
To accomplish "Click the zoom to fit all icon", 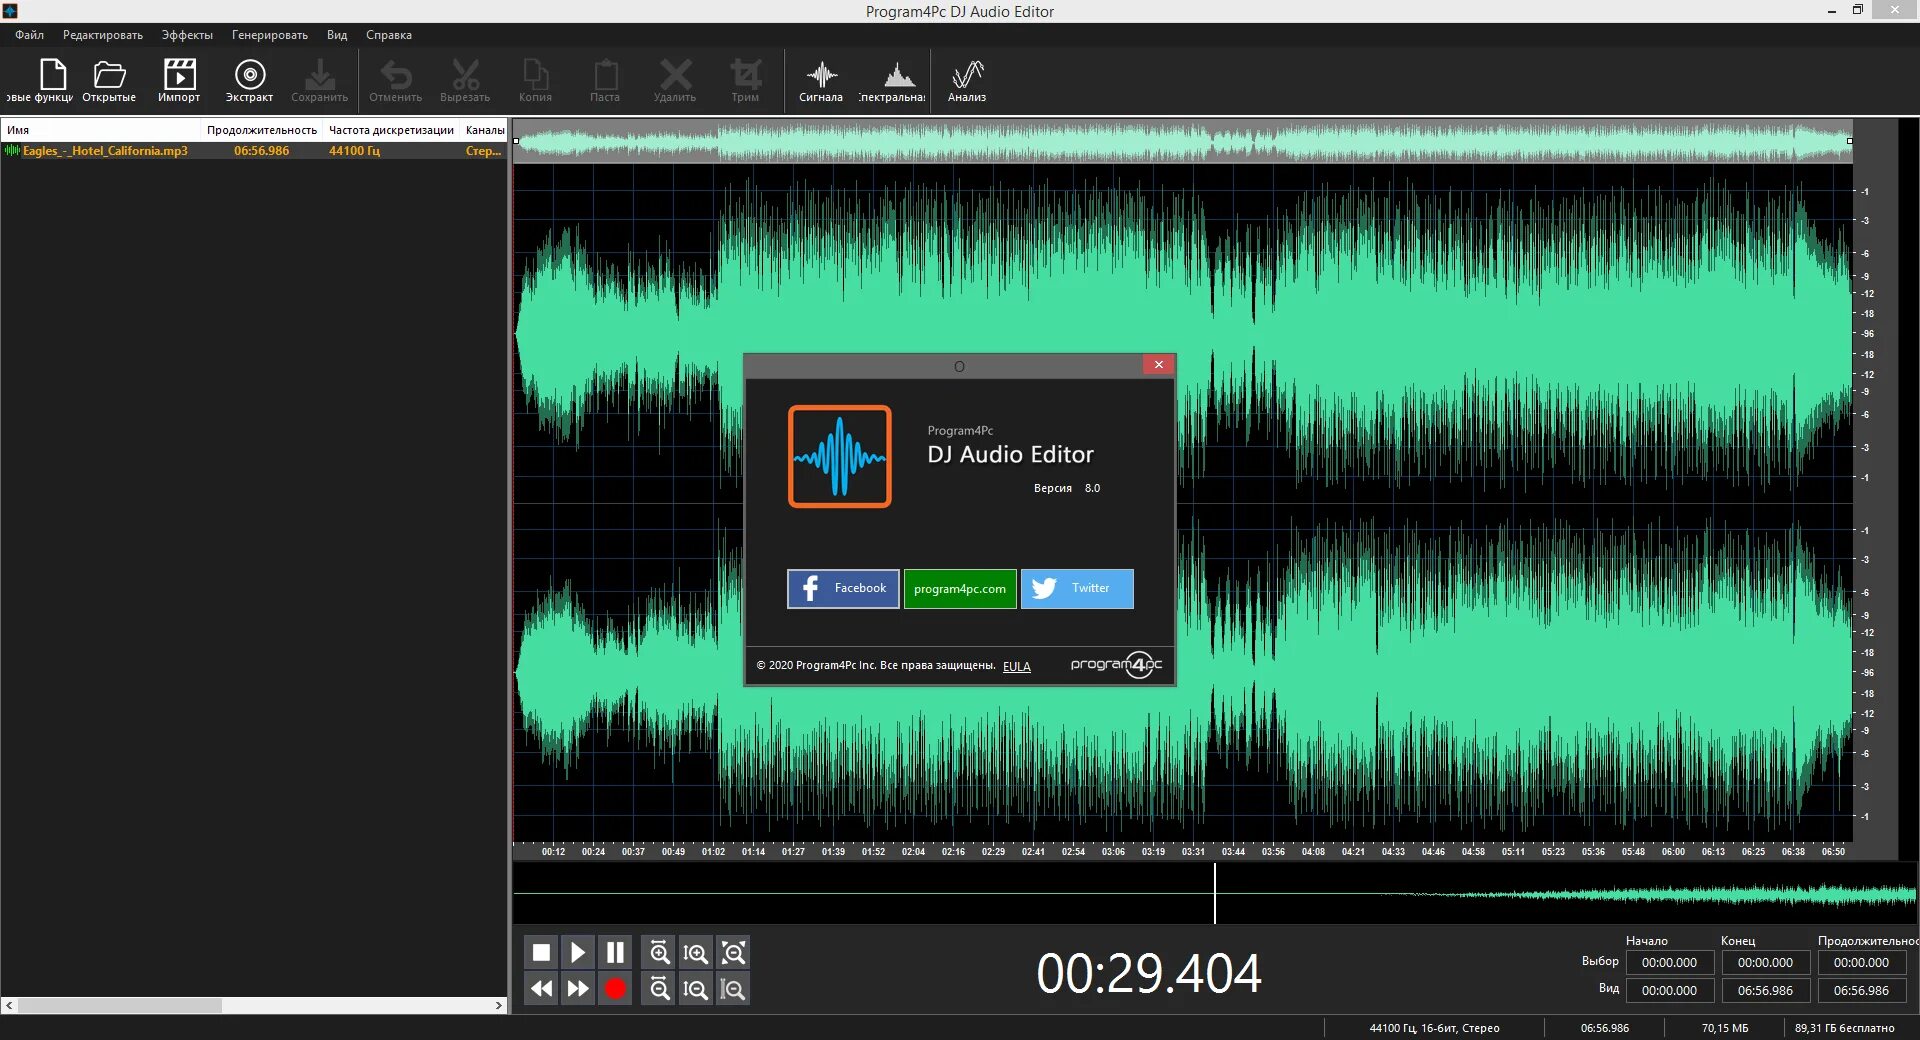I will pyautogui.click(x=733, y=953).
